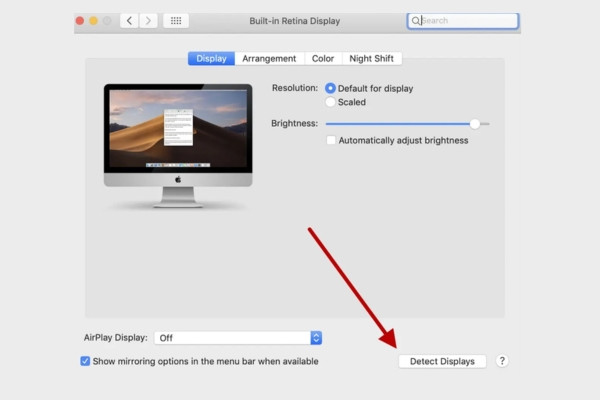This screenshot has width=600, height=400.
Task: Click the Resolution: label
Action: tap(295, 88)
